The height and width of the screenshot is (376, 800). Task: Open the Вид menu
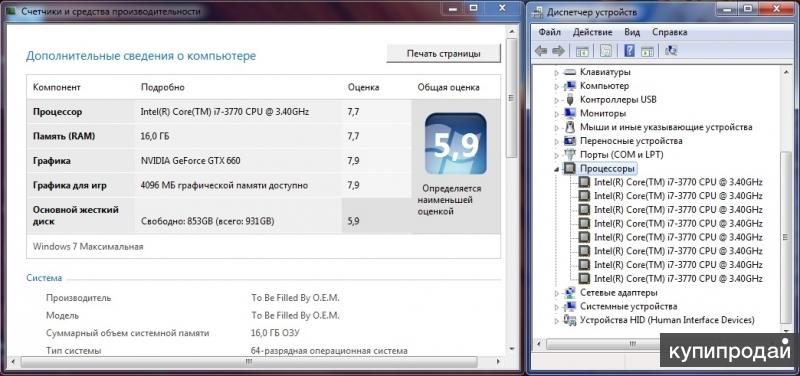[x=632, y=32]
